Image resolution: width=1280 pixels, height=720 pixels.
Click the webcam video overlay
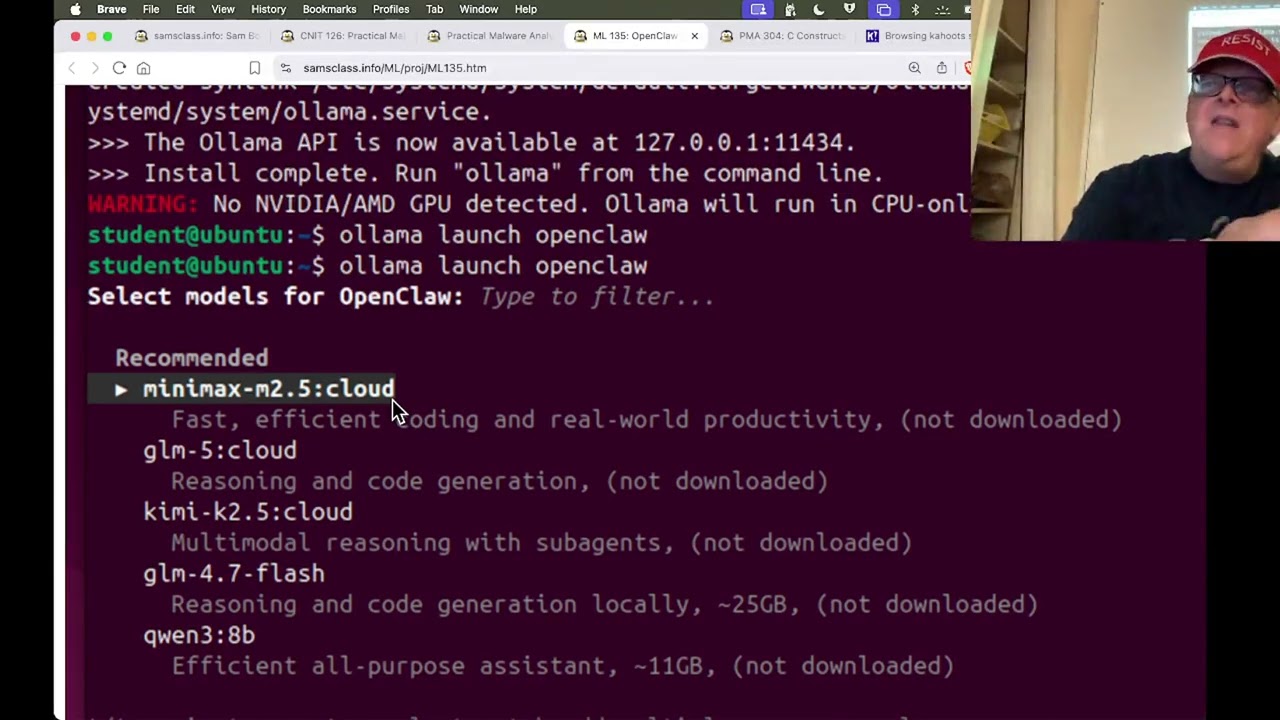1125,120
